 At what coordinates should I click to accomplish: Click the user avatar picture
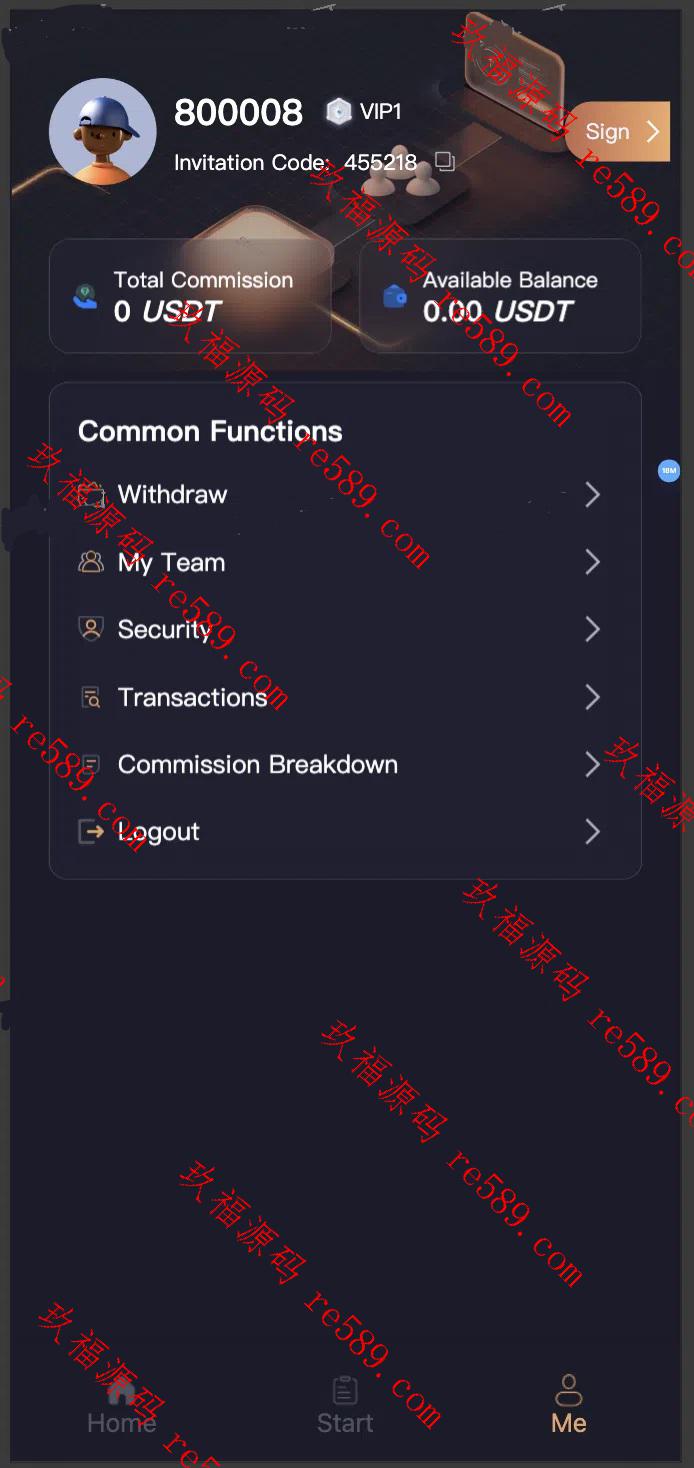(103, 132)
